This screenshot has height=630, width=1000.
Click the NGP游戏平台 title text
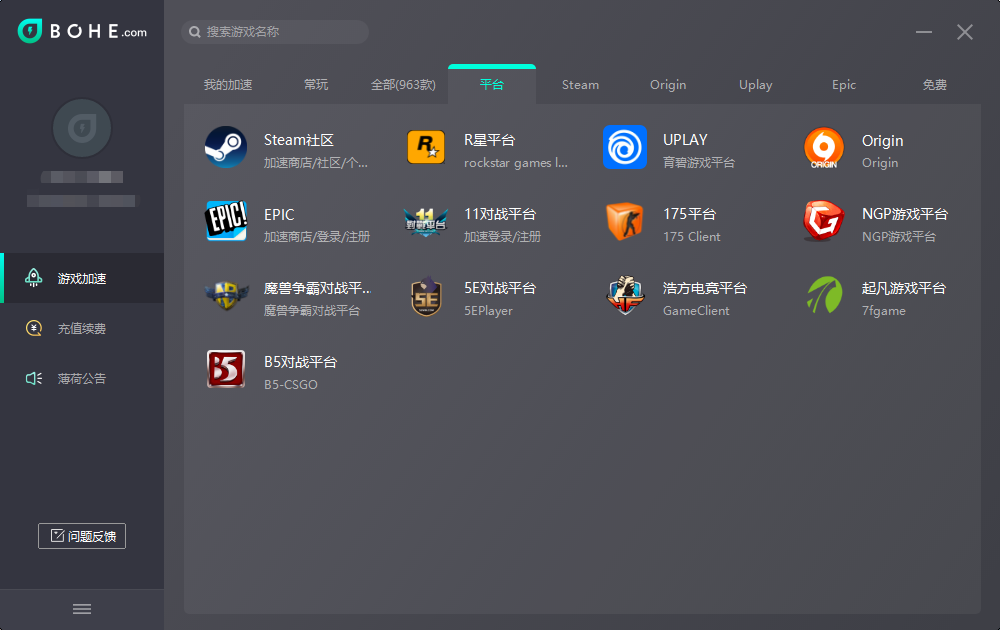point(904,214)
